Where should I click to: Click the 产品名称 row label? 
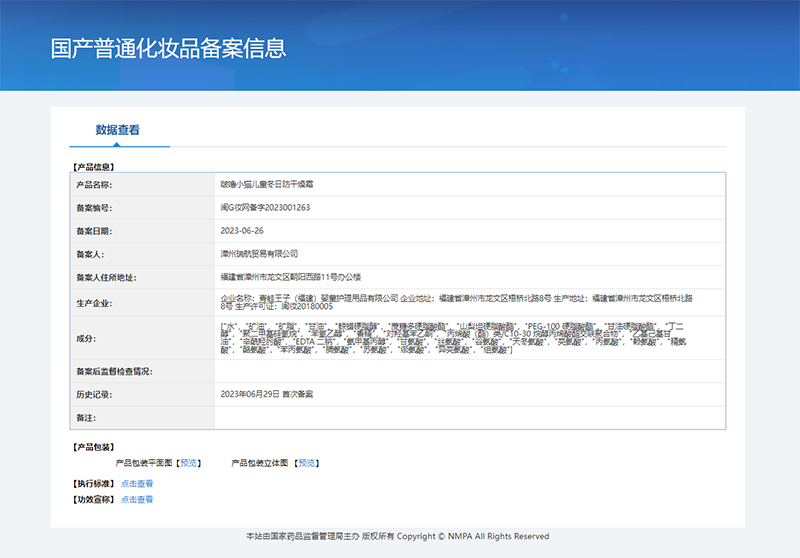pos(94,185)
